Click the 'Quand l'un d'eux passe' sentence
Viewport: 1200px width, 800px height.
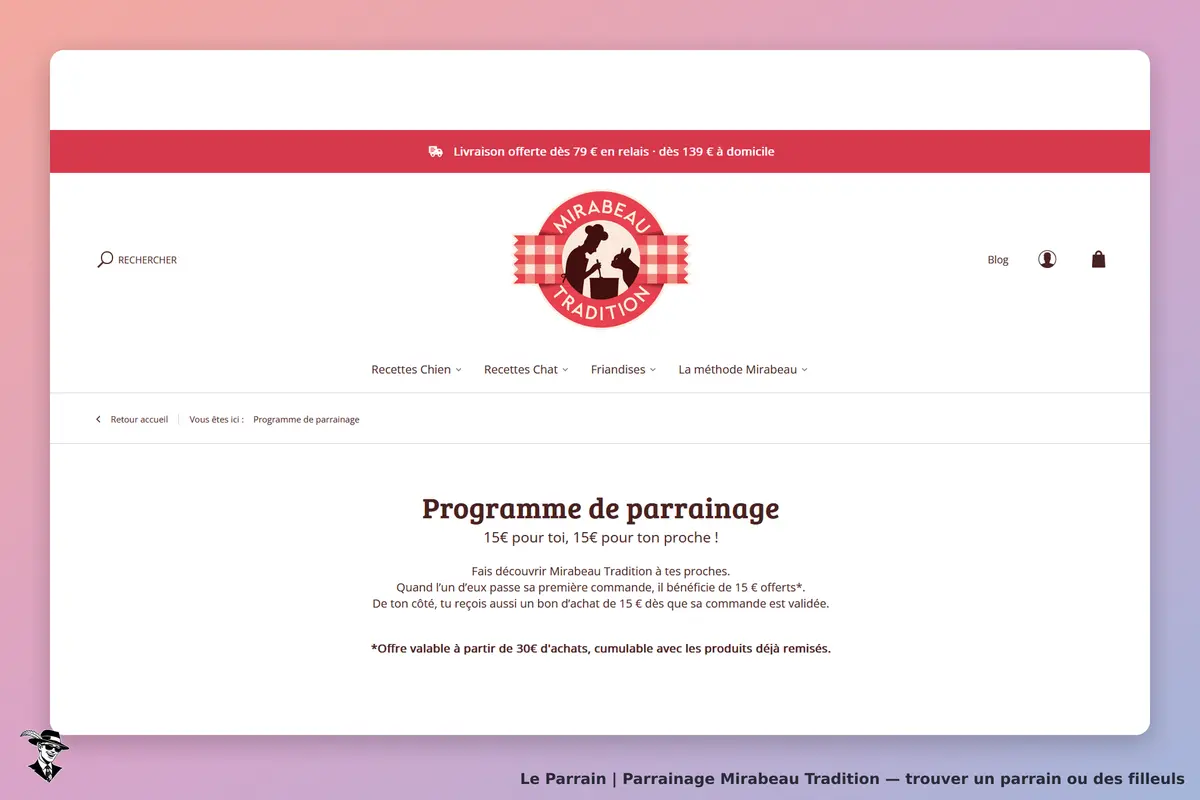tap(600, 587)
